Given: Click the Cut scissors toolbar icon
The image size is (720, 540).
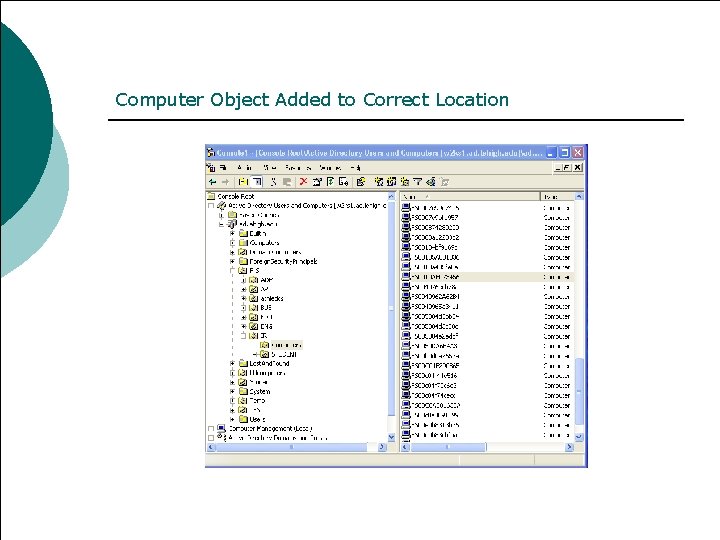Looking at the screenshot, I should pos(274,182).
